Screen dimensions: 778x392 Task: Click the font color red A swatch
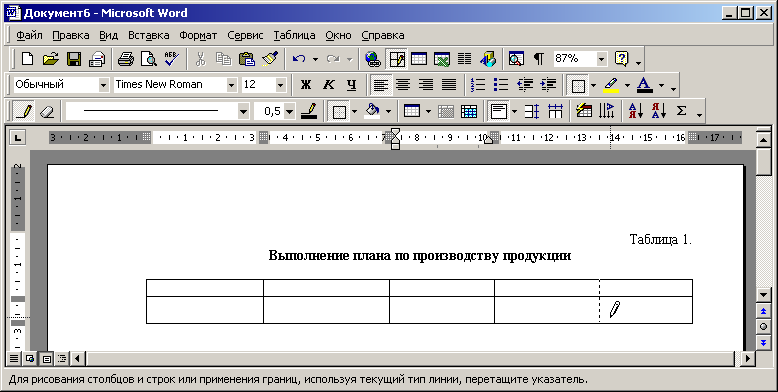[x=645, y=85]
